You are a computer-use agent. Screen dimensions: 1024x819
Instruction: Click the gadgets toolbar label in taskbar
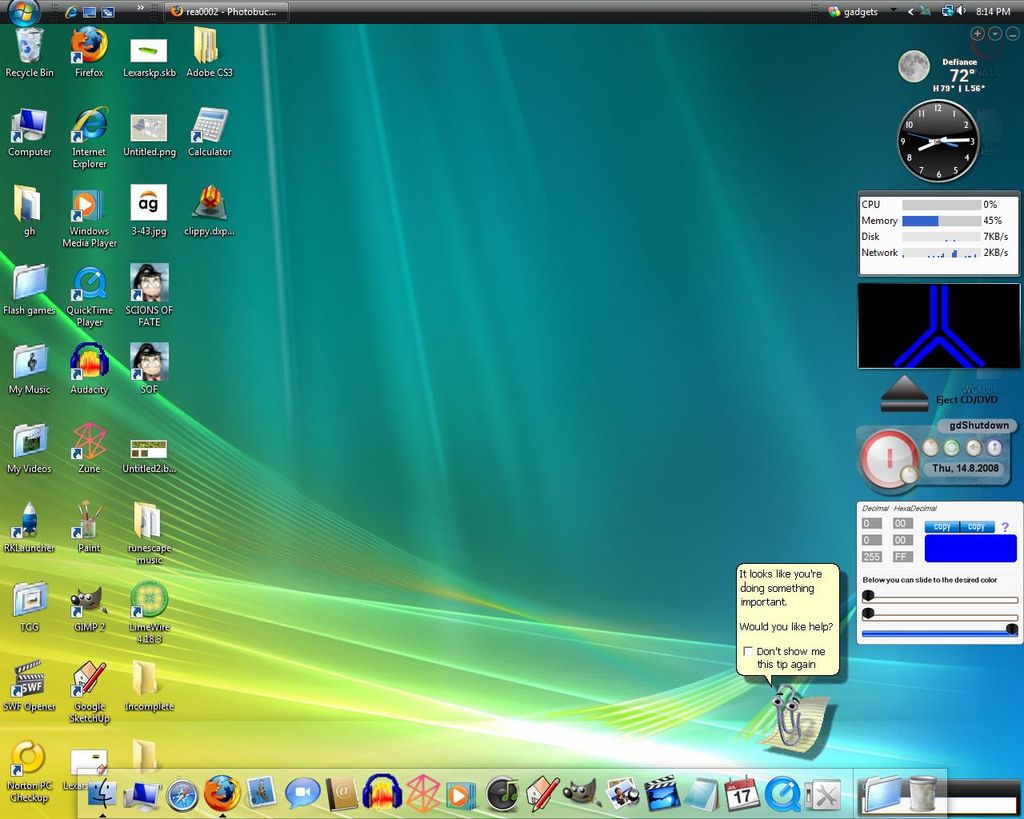tap(860, 12)
